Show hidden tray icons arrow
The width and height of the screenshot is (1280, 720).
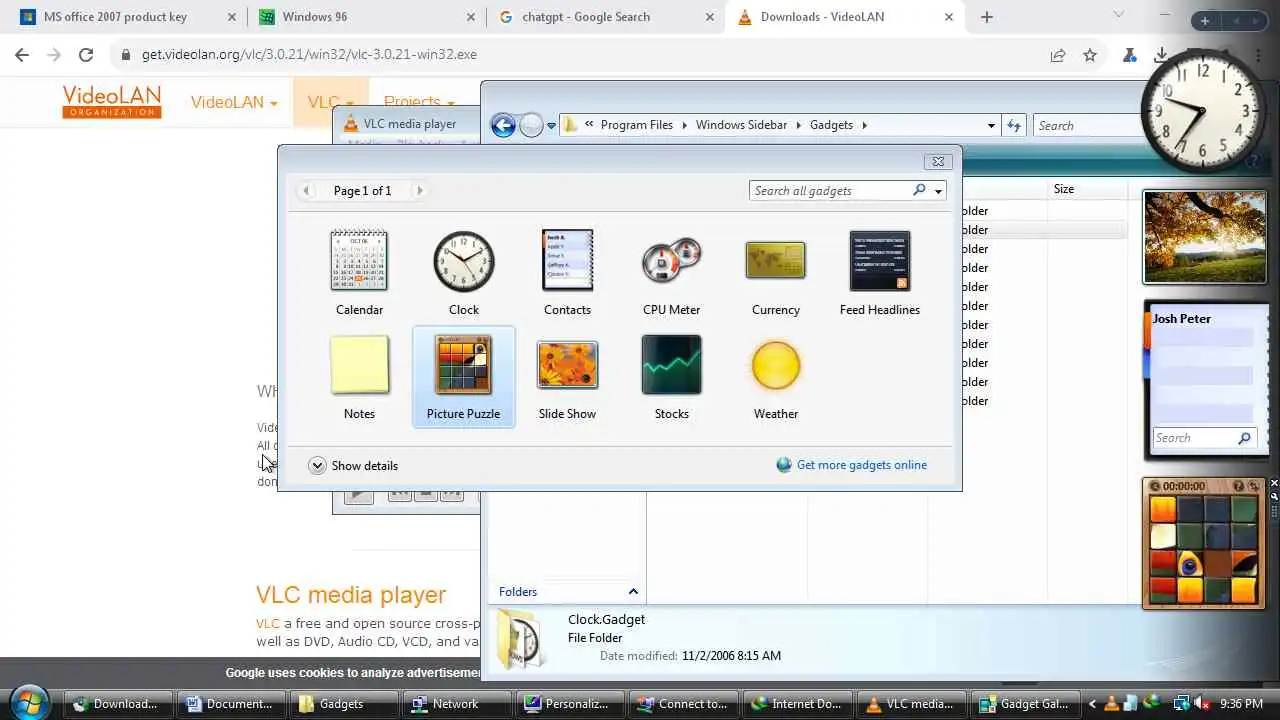tap(1092, 704)
